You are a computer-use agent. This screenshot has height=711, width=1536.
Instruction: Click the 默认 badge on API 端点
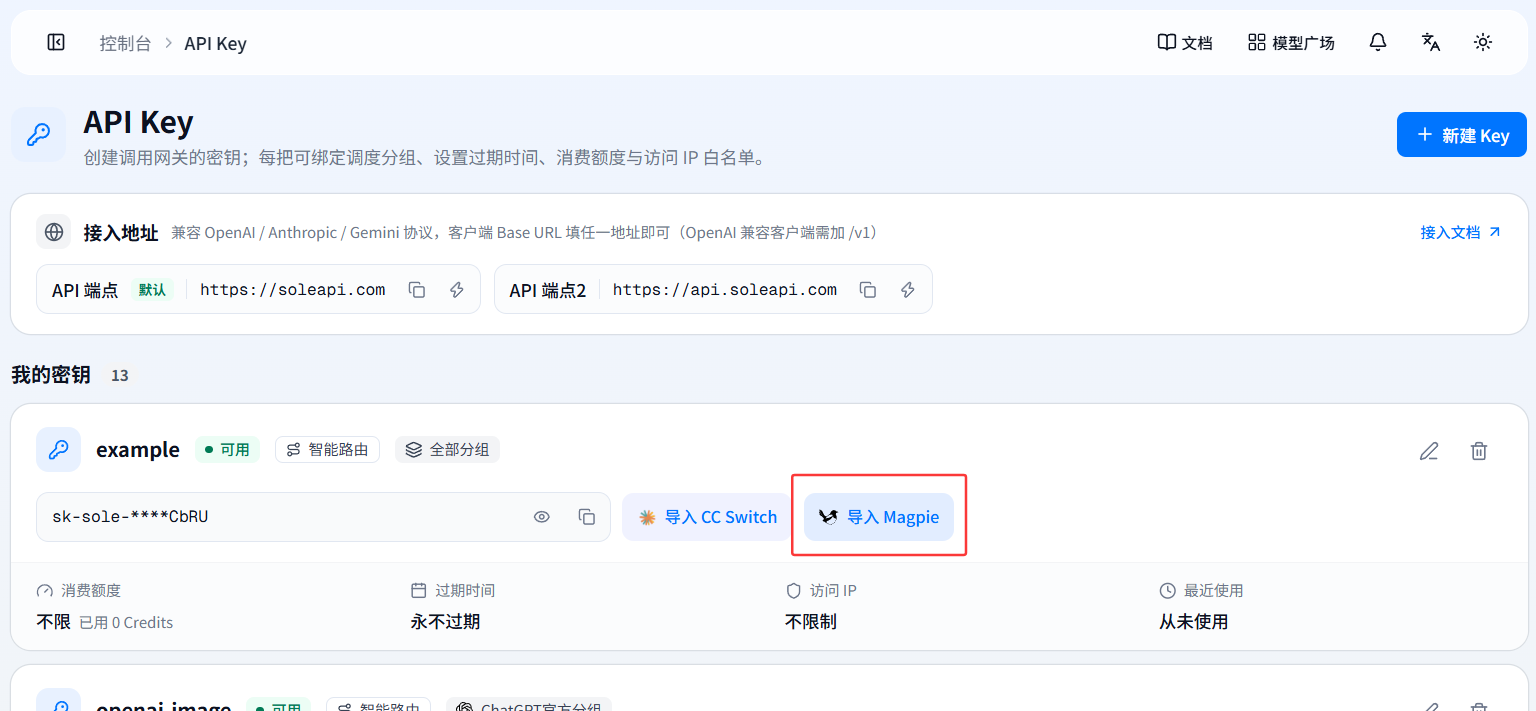(x=152, y=290)
